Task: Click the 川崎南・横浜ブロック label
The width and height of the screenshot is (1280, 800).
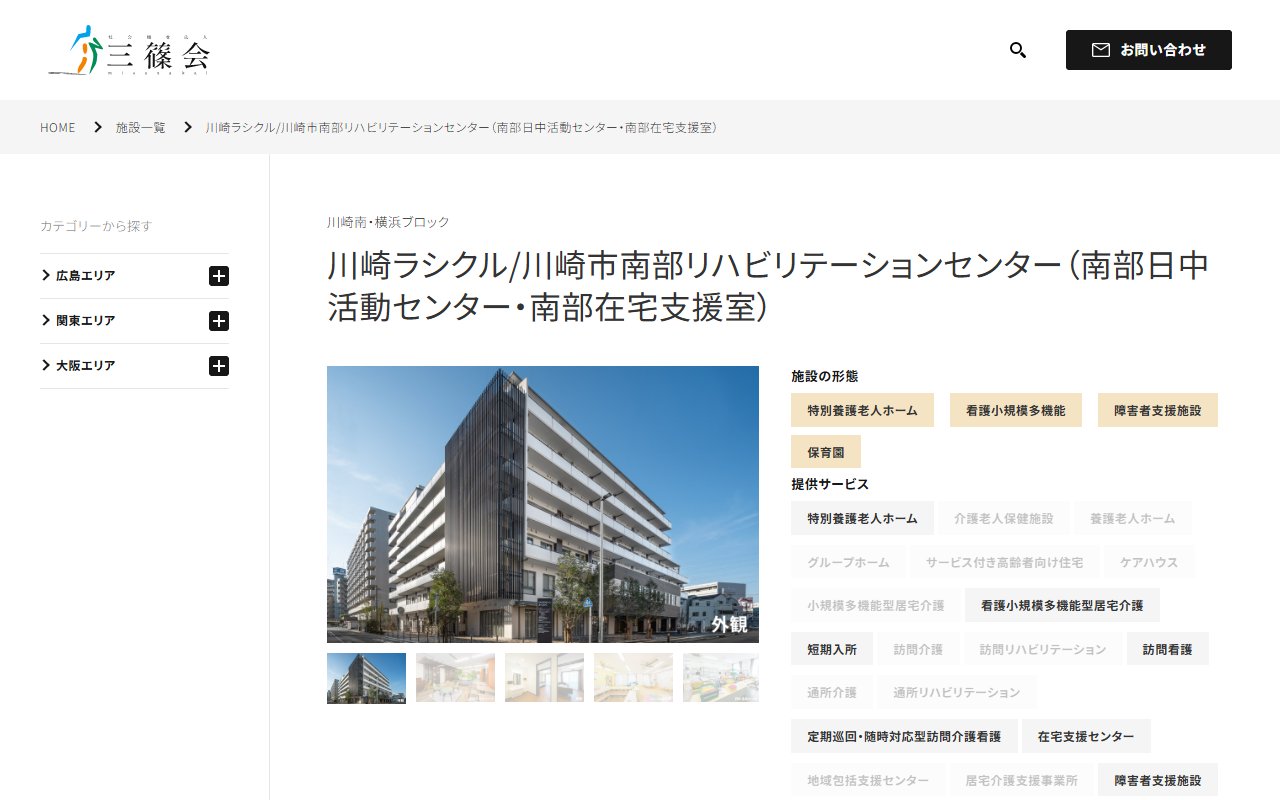Action: pyautogui.click(x=388, y=222)
